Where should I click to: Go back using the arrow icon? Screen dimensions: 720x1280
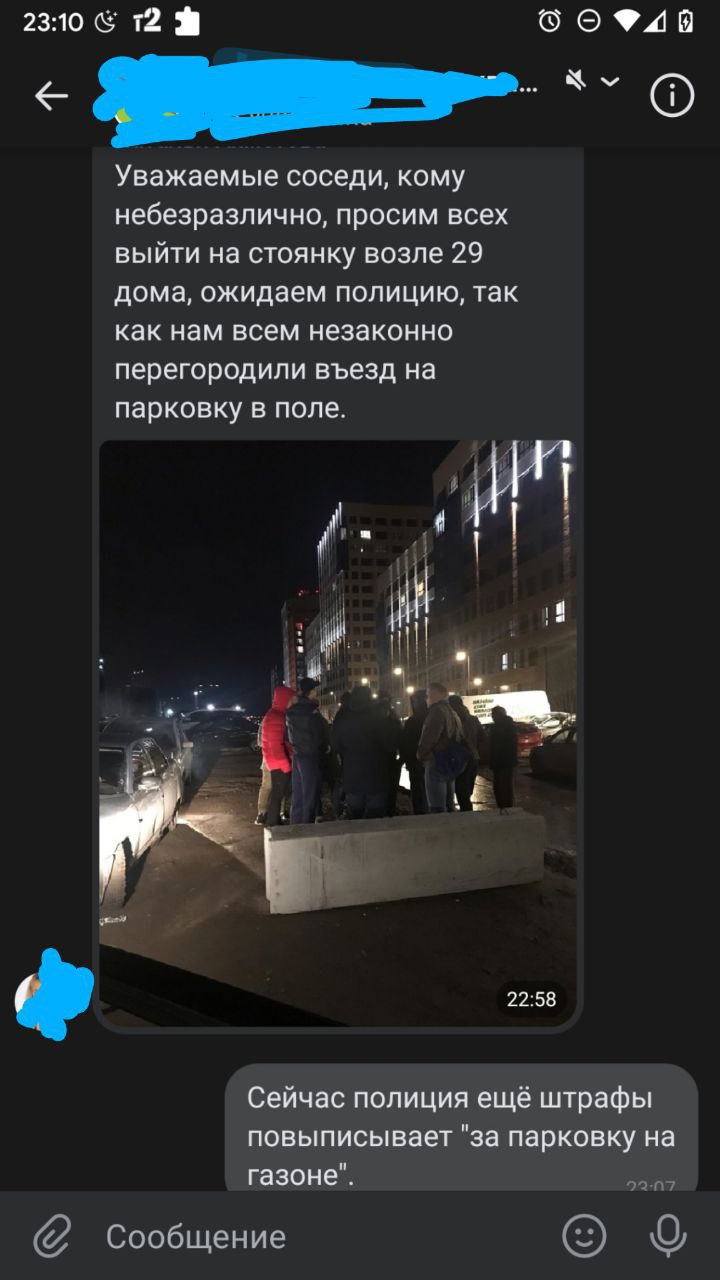point(51,96)
